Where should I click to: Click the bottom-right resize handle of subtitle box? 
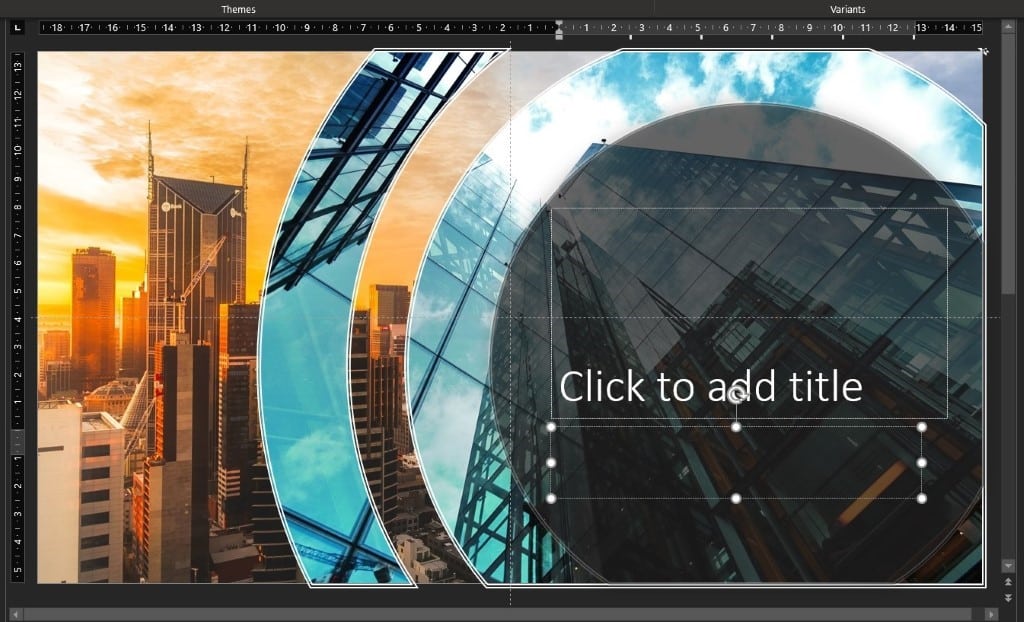tap(921, 498)
